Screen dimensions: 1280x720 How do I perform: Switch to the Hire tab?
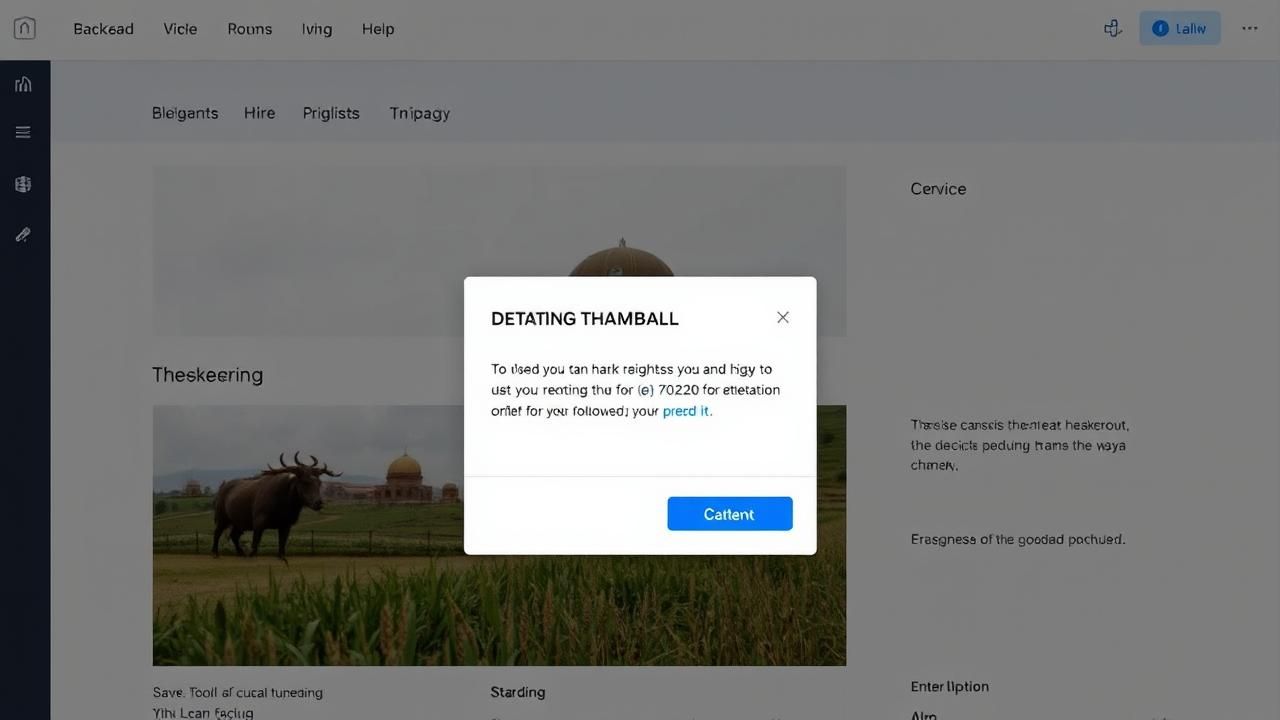[259, 113]
